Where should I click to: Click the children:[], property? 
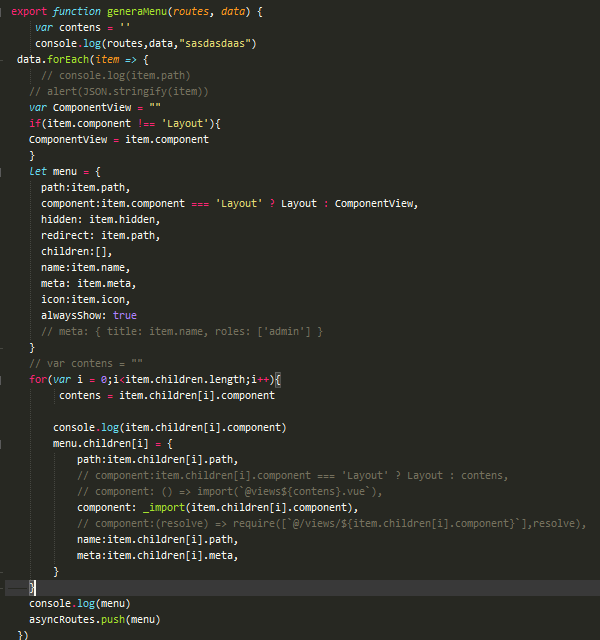pos(77,251)
